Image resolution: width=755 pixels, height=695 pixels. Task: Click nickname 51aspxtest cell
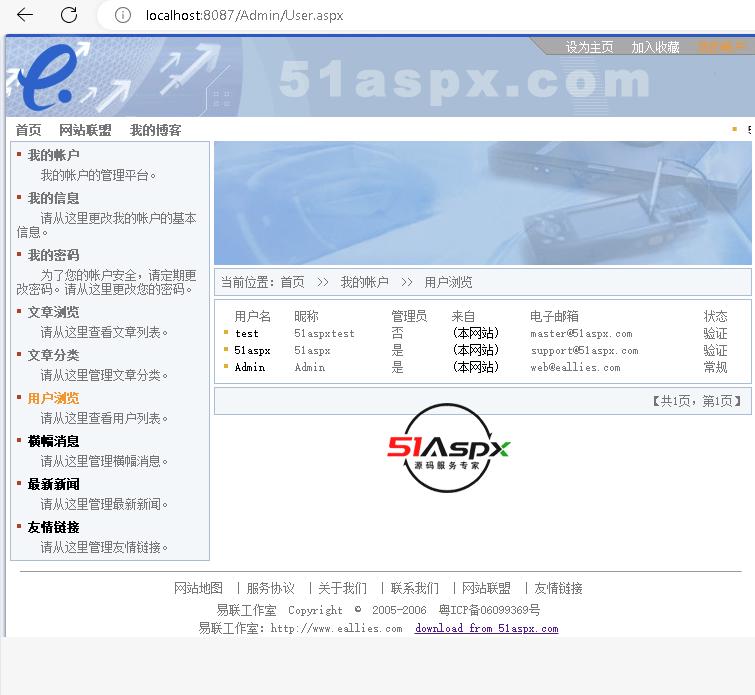coord(324,333)
